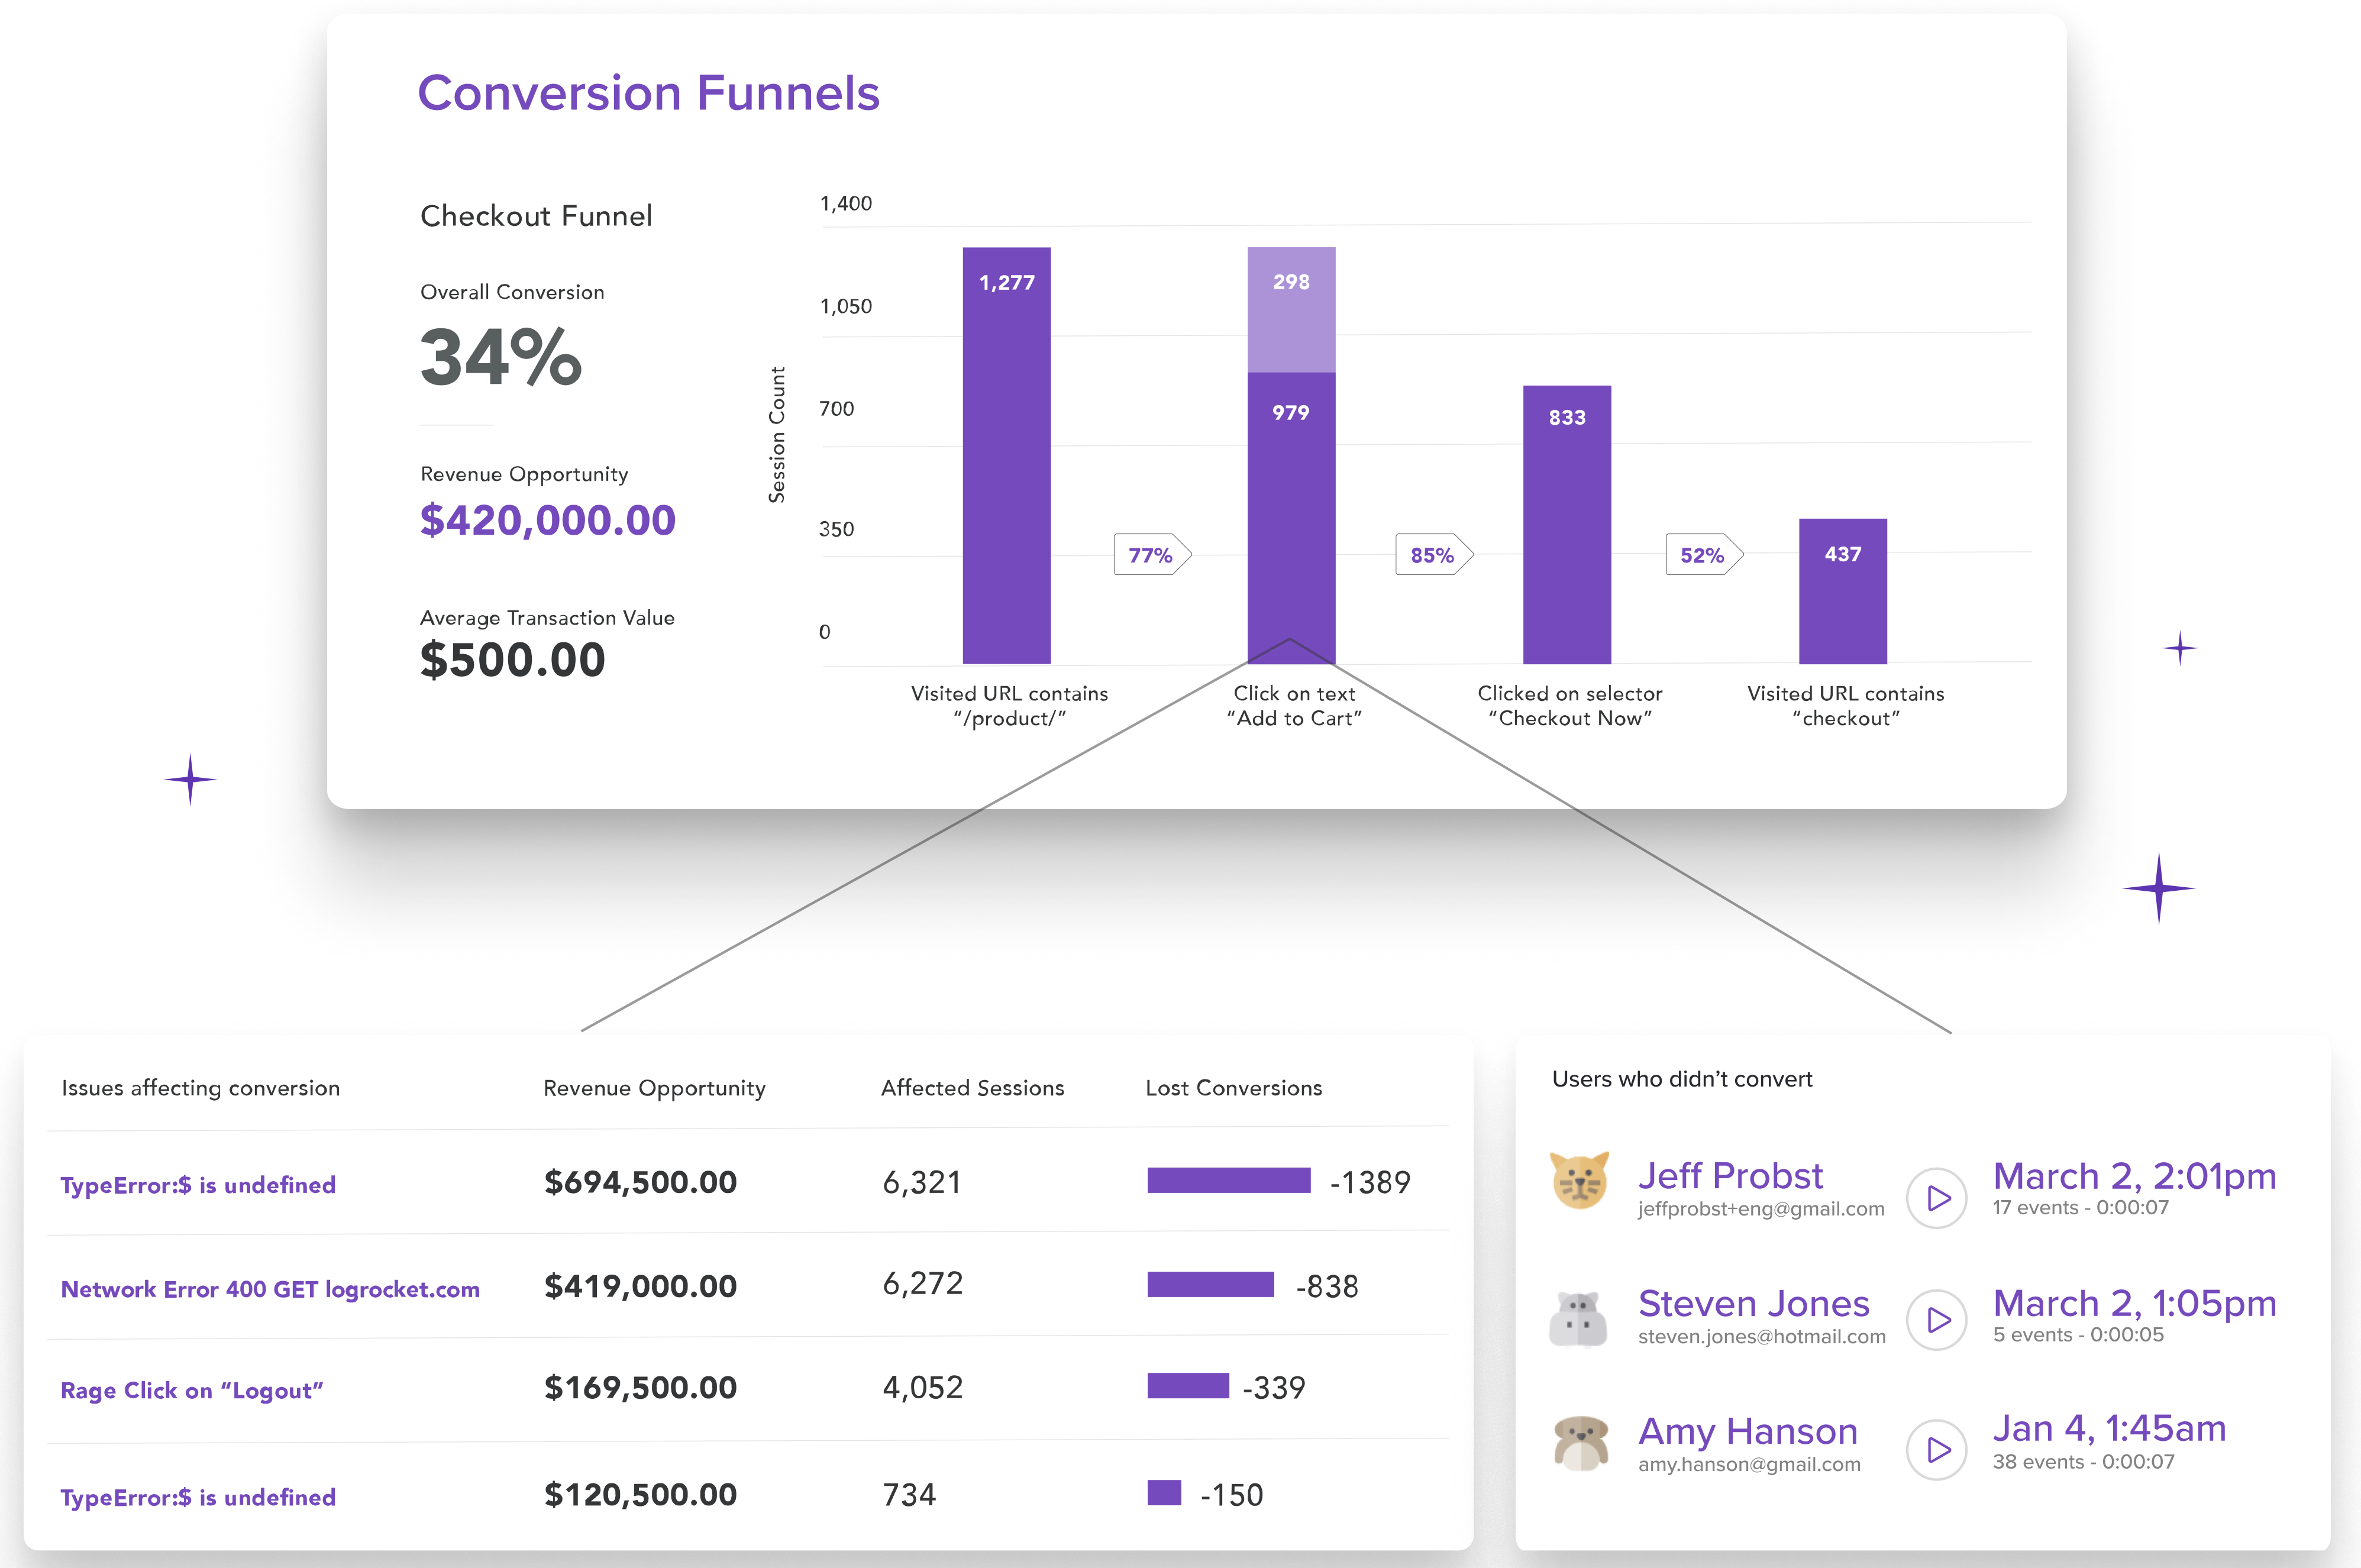Open Network Error 400 GET logrocket.com issue
The height and width of the screenshot is (1568, 2361).
point(270,1289)
